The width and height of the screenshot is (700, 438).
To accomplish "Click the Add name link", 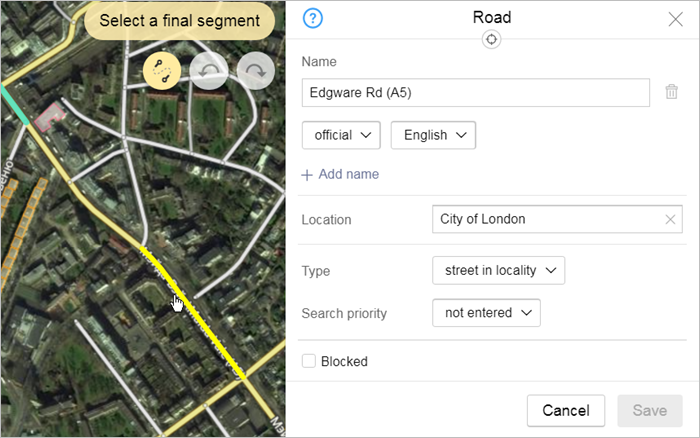I will (340, 174).
